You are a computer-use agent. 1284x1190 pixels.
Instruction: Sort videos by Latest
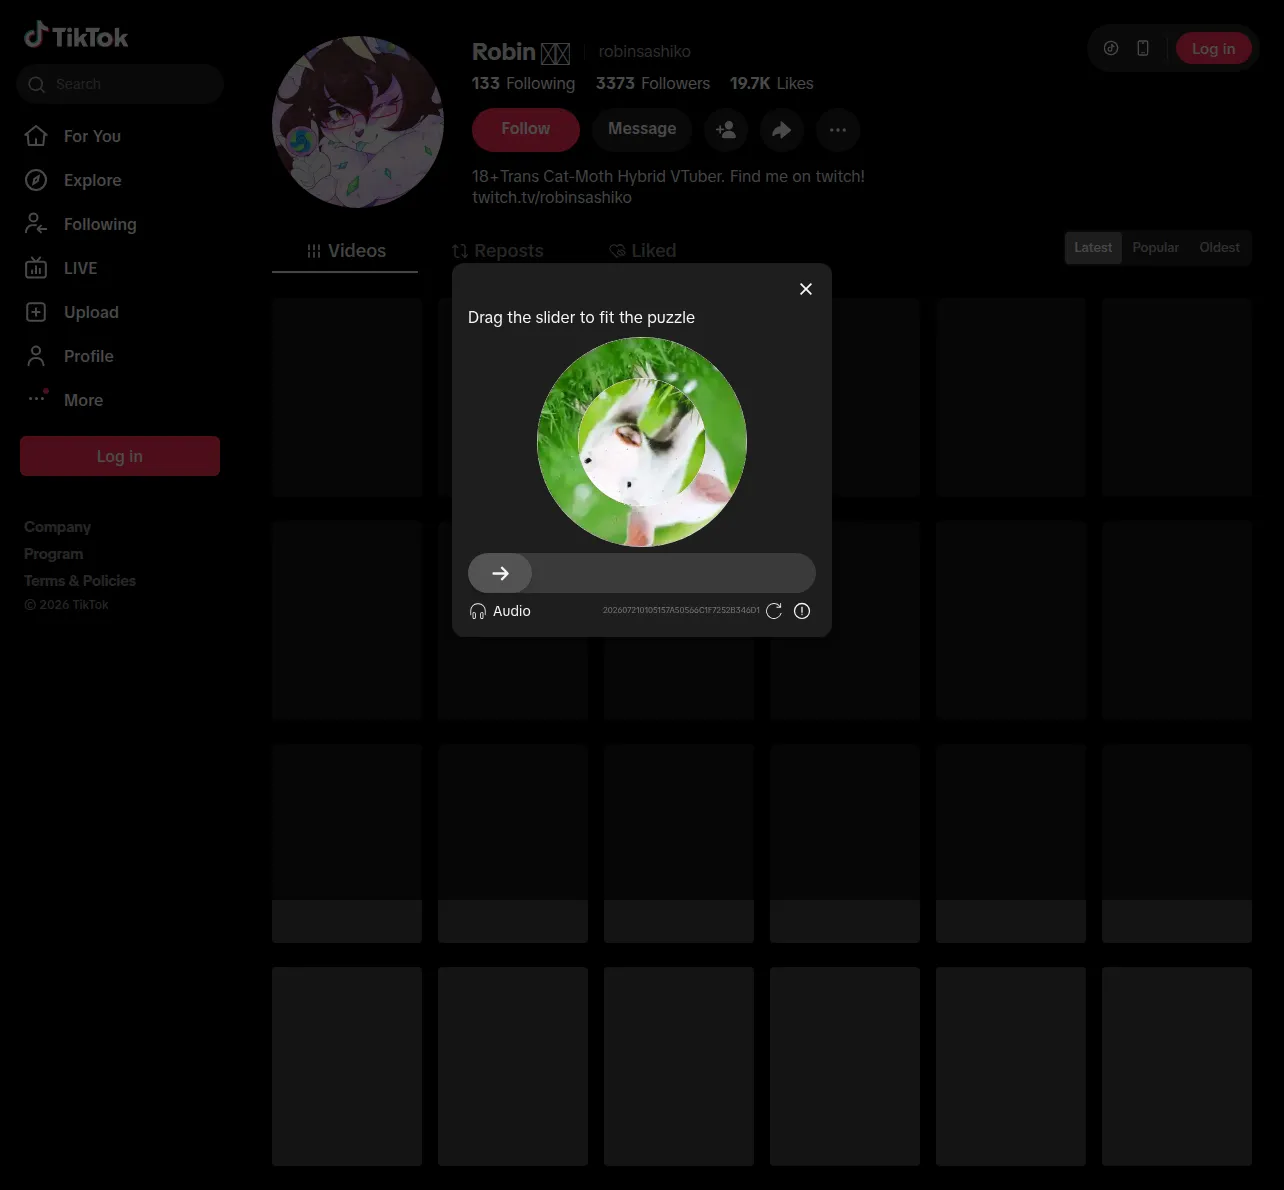1093,248
